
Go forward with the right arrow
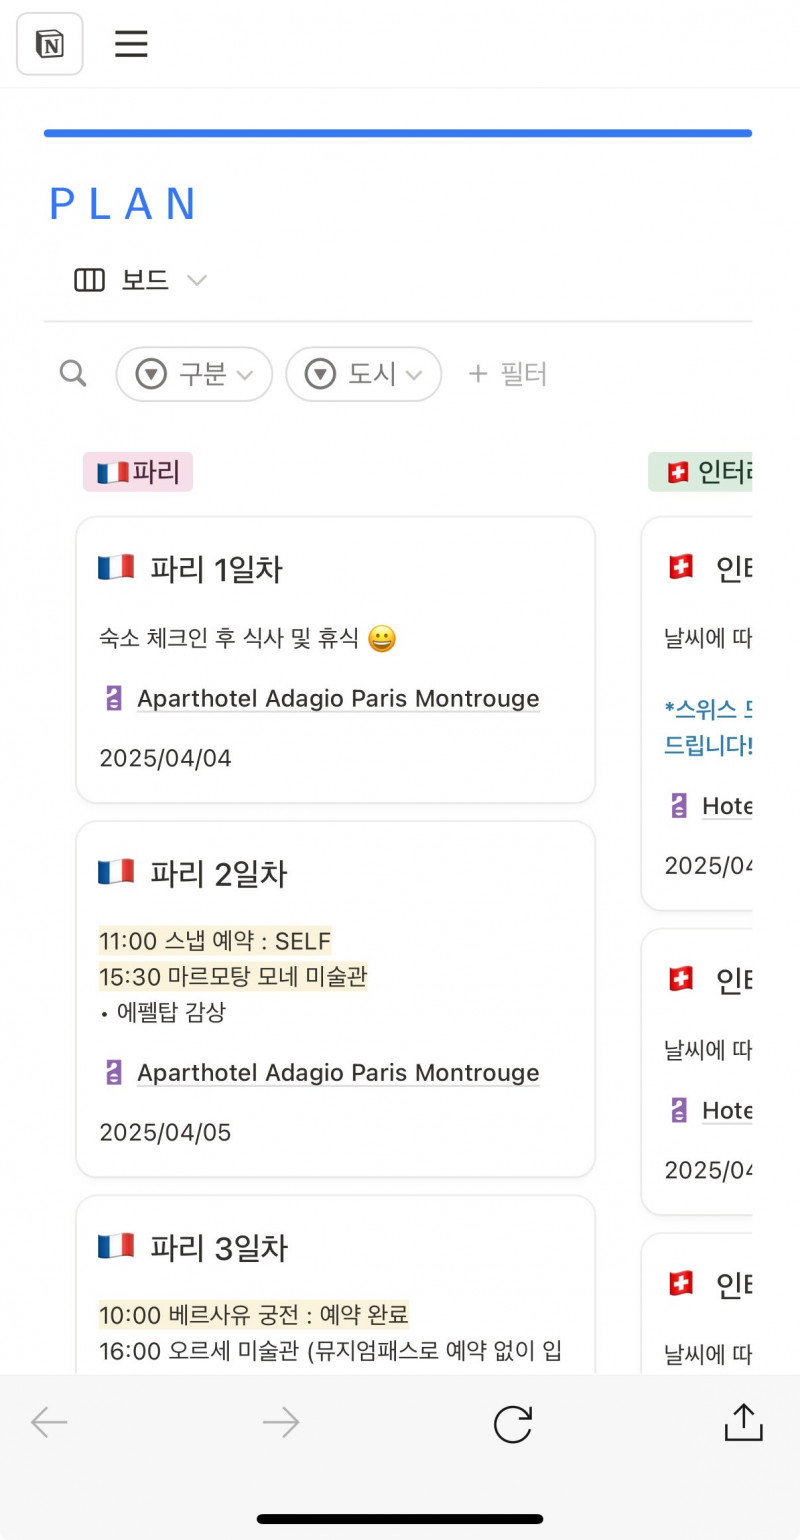[281, 1423]
